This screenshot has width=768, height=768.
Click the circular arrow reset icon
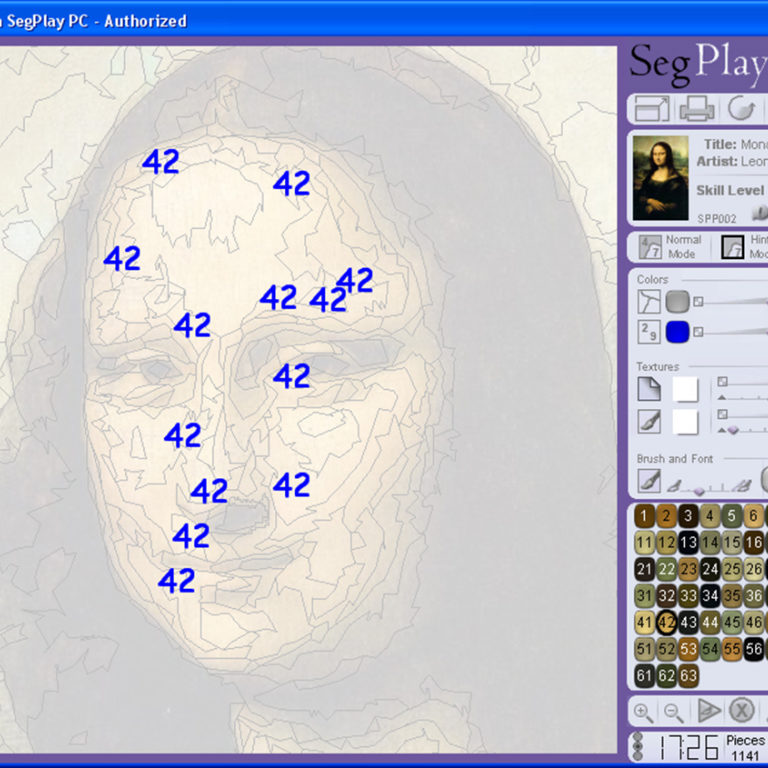tap(741, 108)
